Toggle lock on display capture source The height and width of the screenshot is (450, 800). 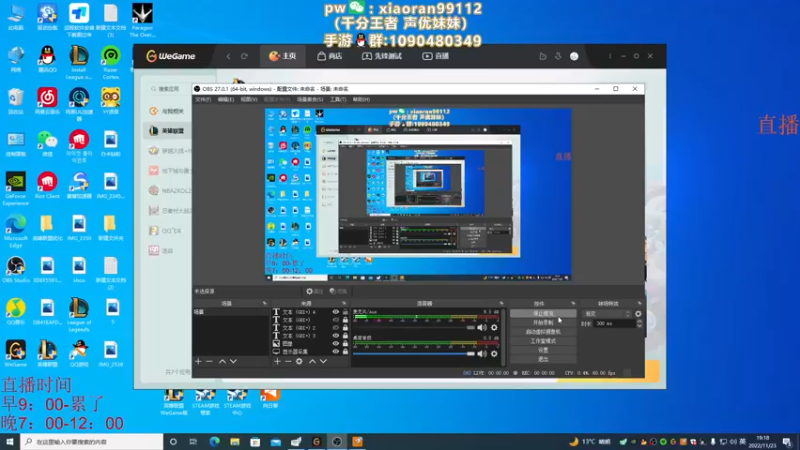(x=345, y=352)
